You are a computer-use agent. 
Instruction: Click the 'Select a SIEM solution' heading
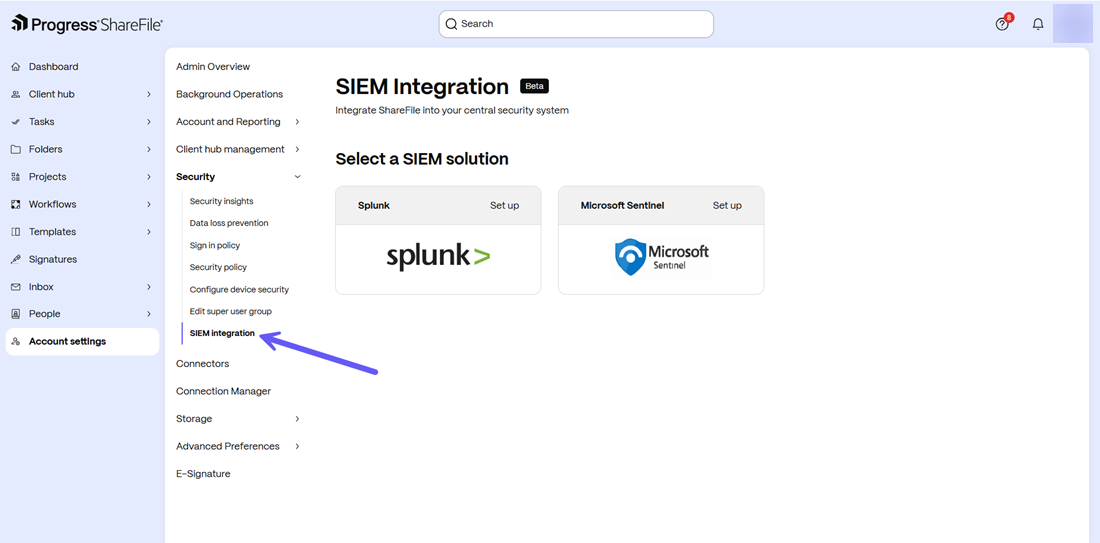(x=422, y=159)
